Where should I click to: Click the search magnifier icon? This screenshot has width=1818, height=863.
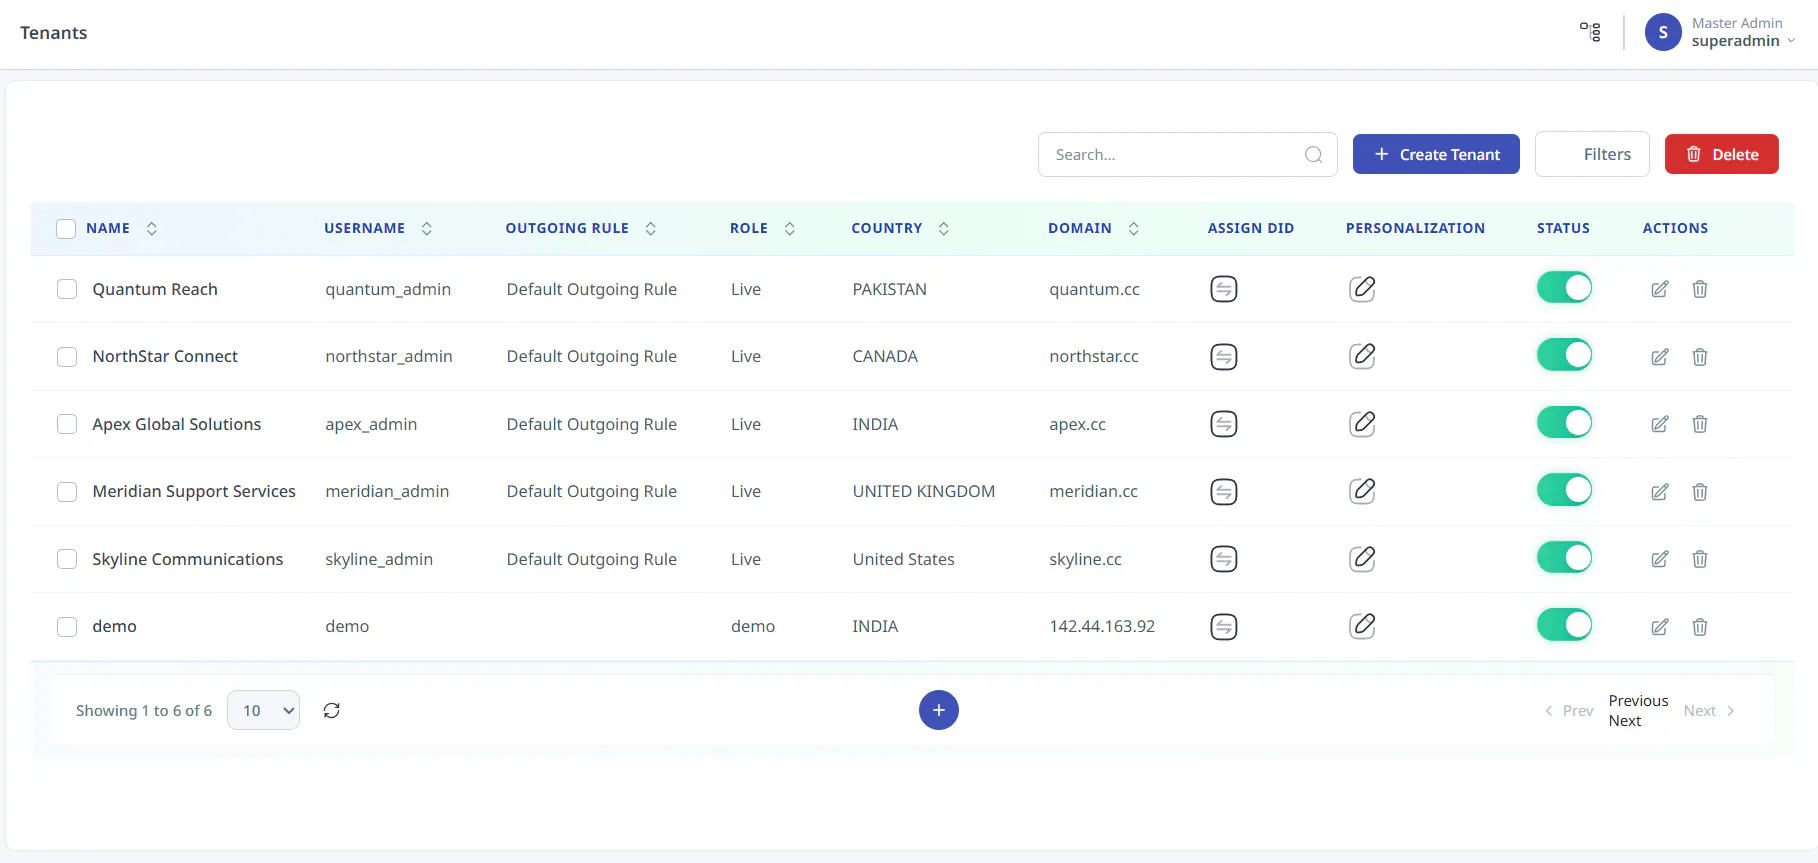point(1314,155)
